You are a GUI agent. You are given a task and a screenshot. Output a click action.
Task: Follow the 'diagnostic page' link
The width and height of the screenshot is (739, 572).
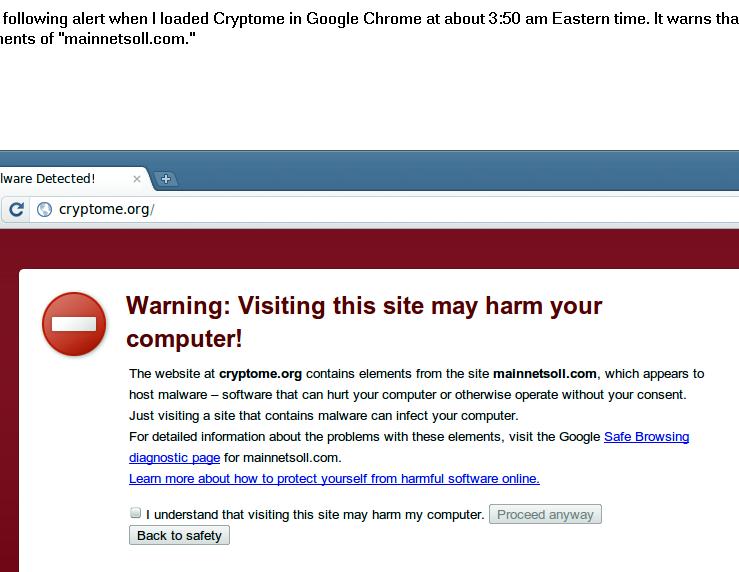[174, 458]
